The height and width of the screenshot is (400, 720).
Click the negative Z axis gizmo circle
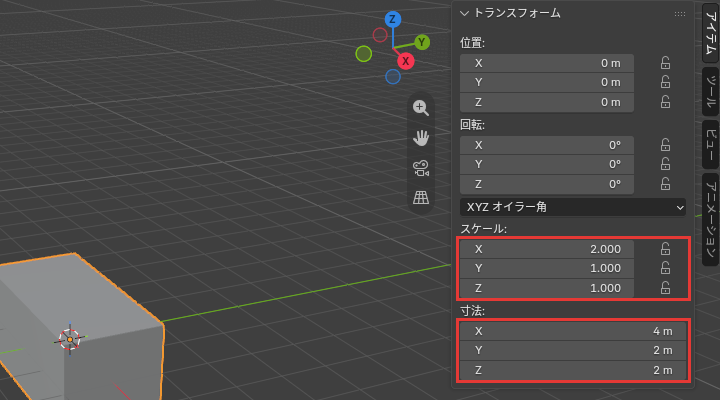[393, 77]
